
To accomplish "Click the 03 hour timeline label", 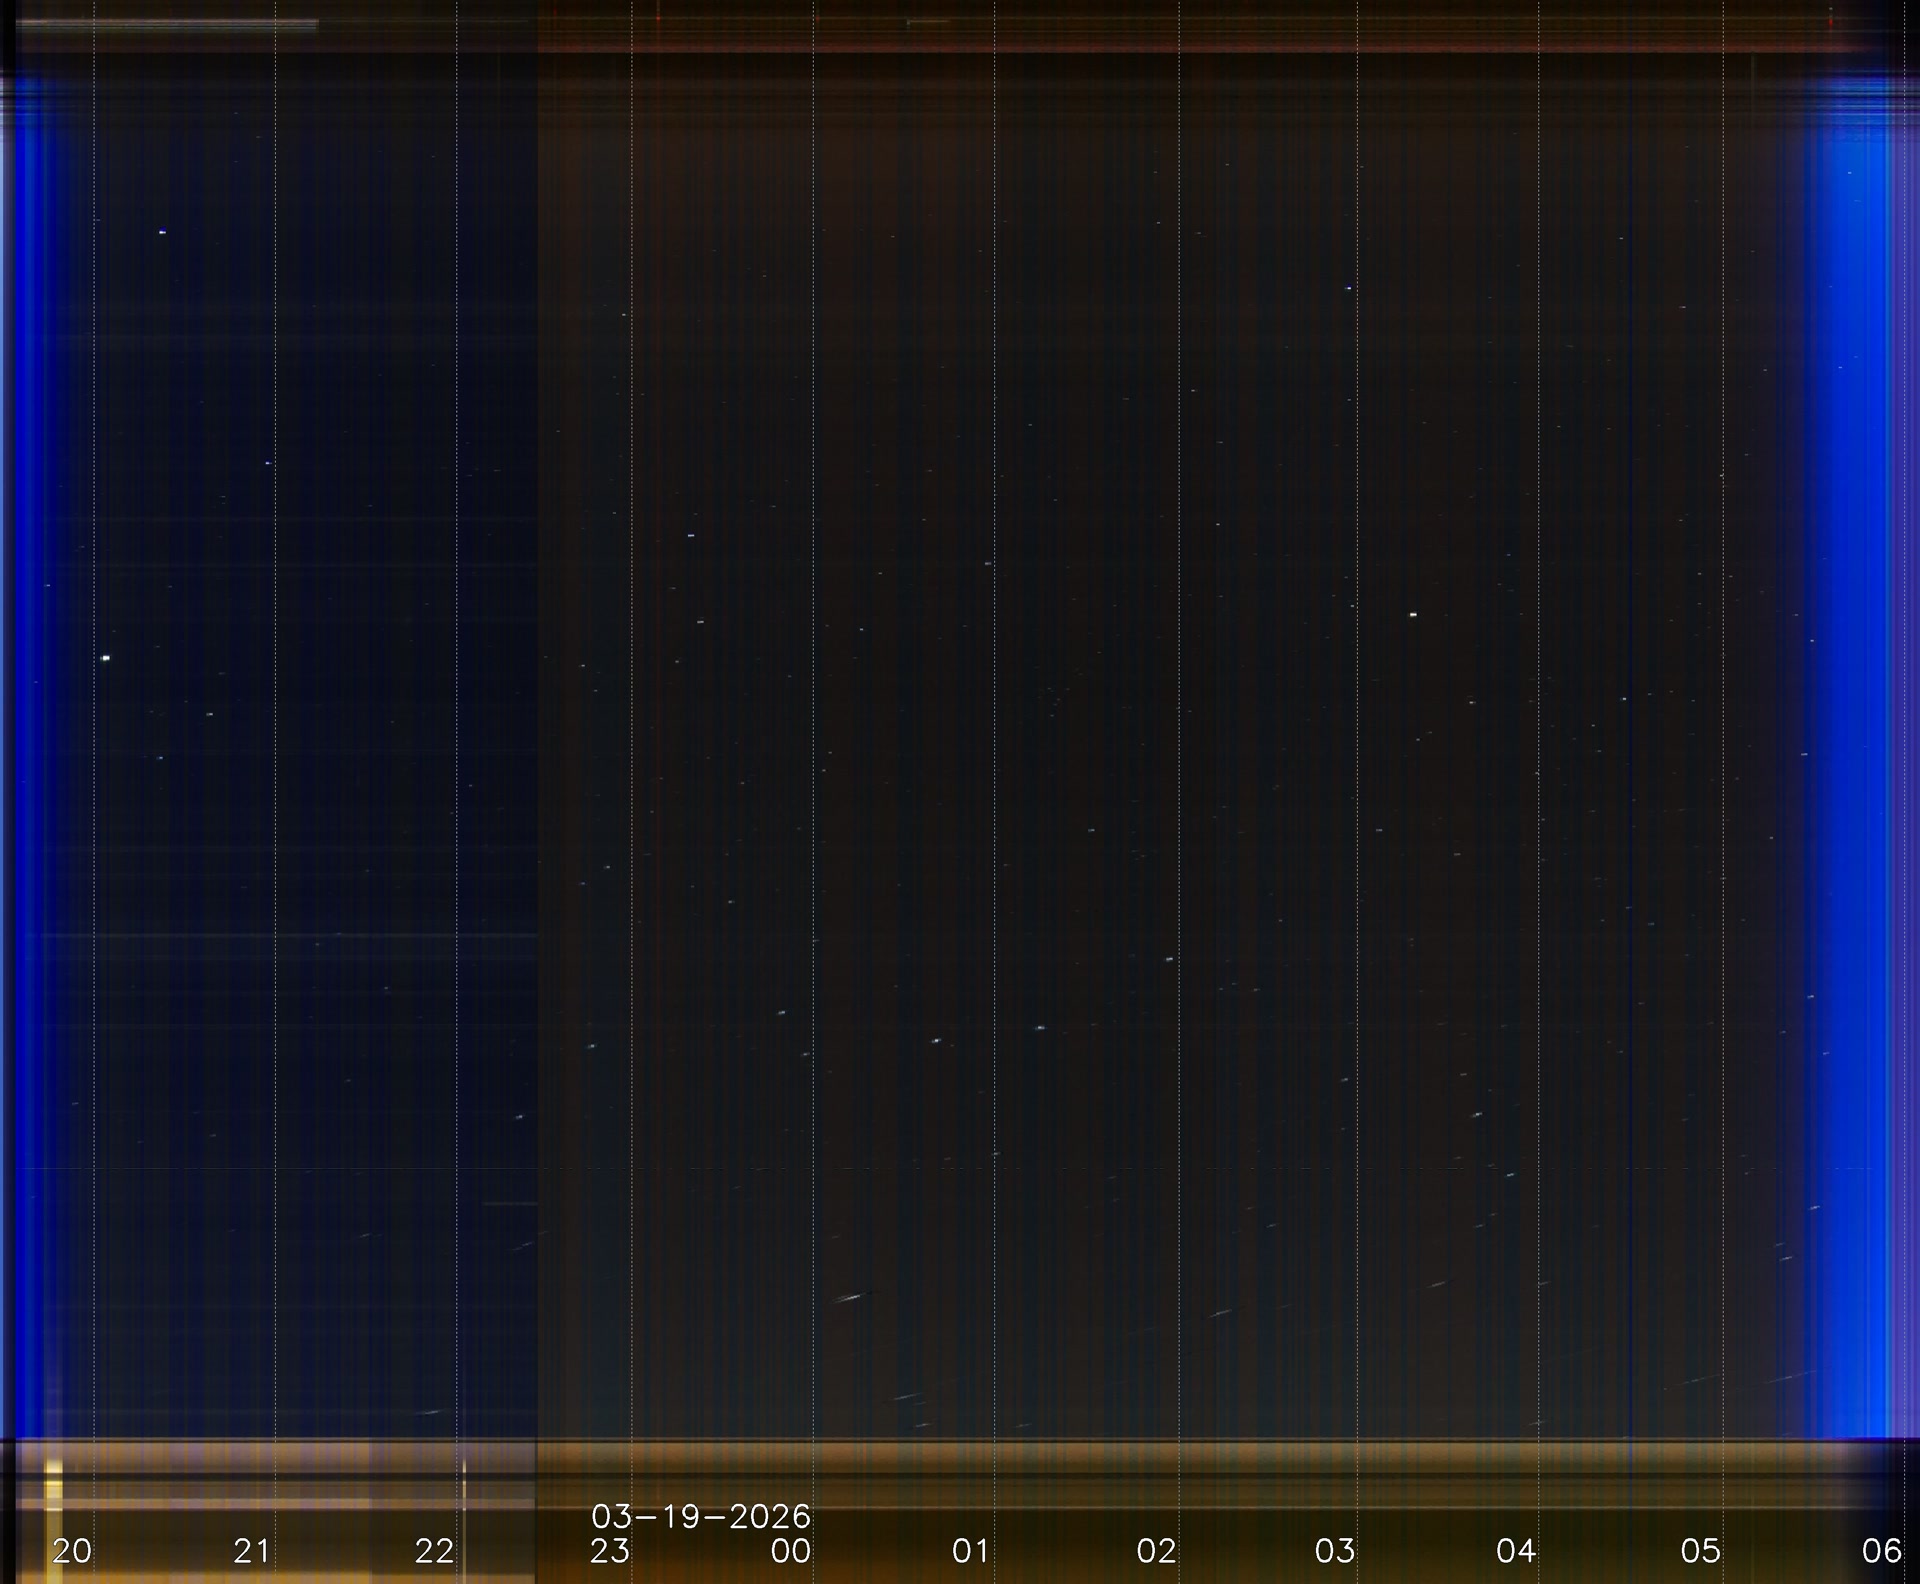I will click(x=1335, y=1551).
